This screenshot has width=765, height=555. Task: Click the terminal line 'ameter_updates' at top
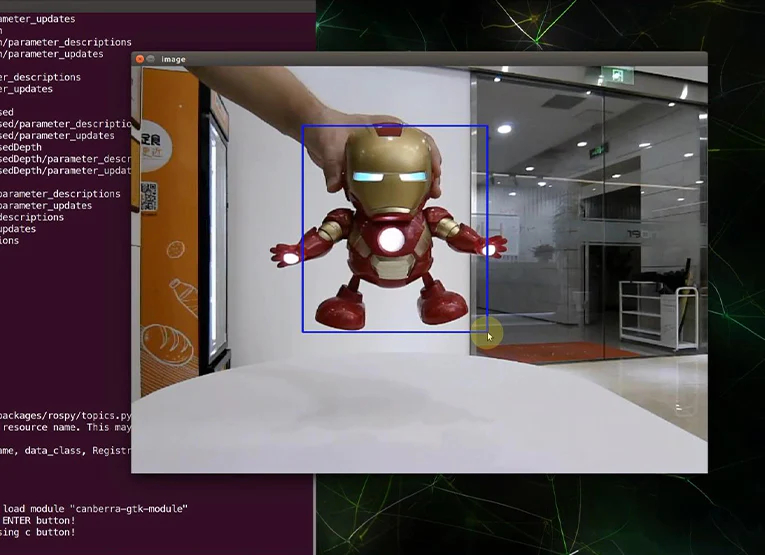38,19
